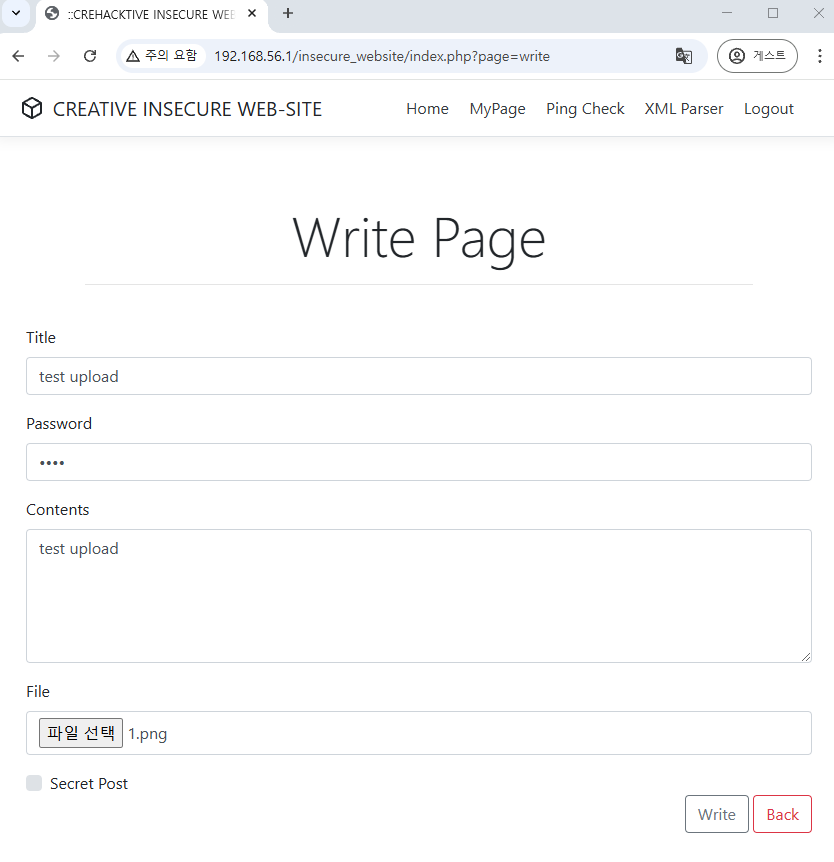This screenshot has height=862, width=834.
Task: Go to Home in navigation
Action: [427, 109]
